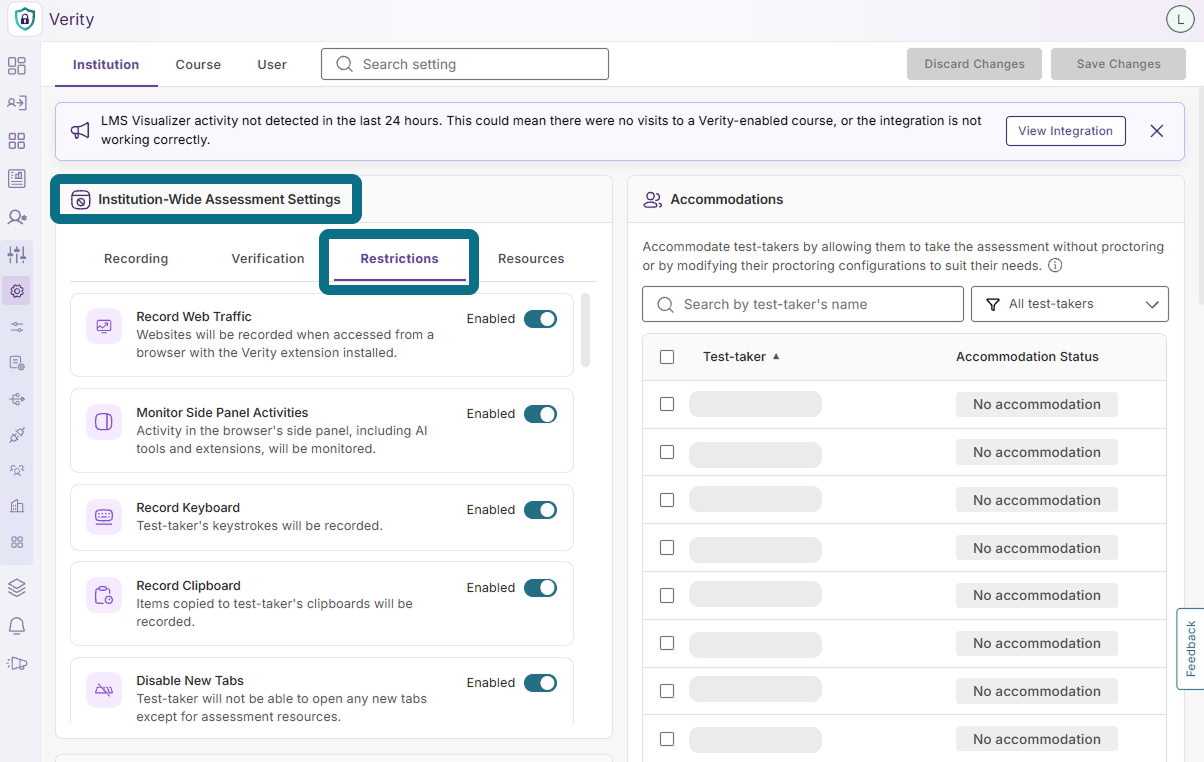Dismiss the LMS Visualizer alert banner
Screen dimensions: 1204x762
pyautogui.click(x=1157, y=131)
